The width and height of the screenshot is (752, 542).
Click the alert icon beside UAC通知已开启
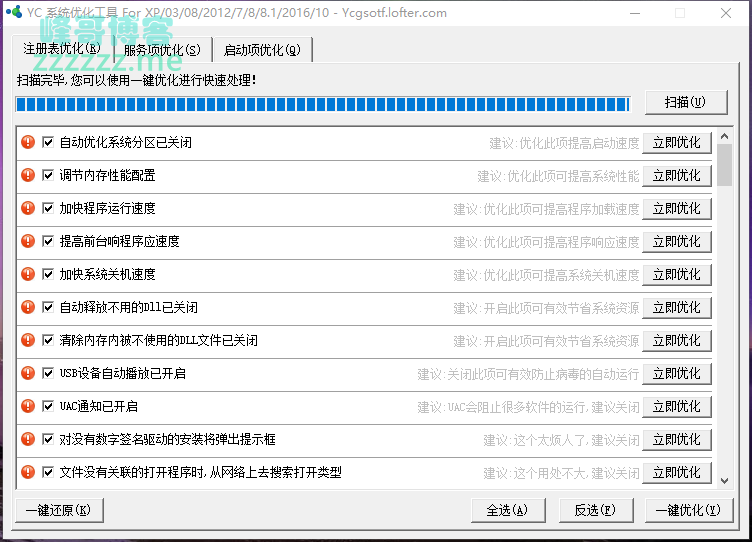pyautogui.click(x=28, y=406)
